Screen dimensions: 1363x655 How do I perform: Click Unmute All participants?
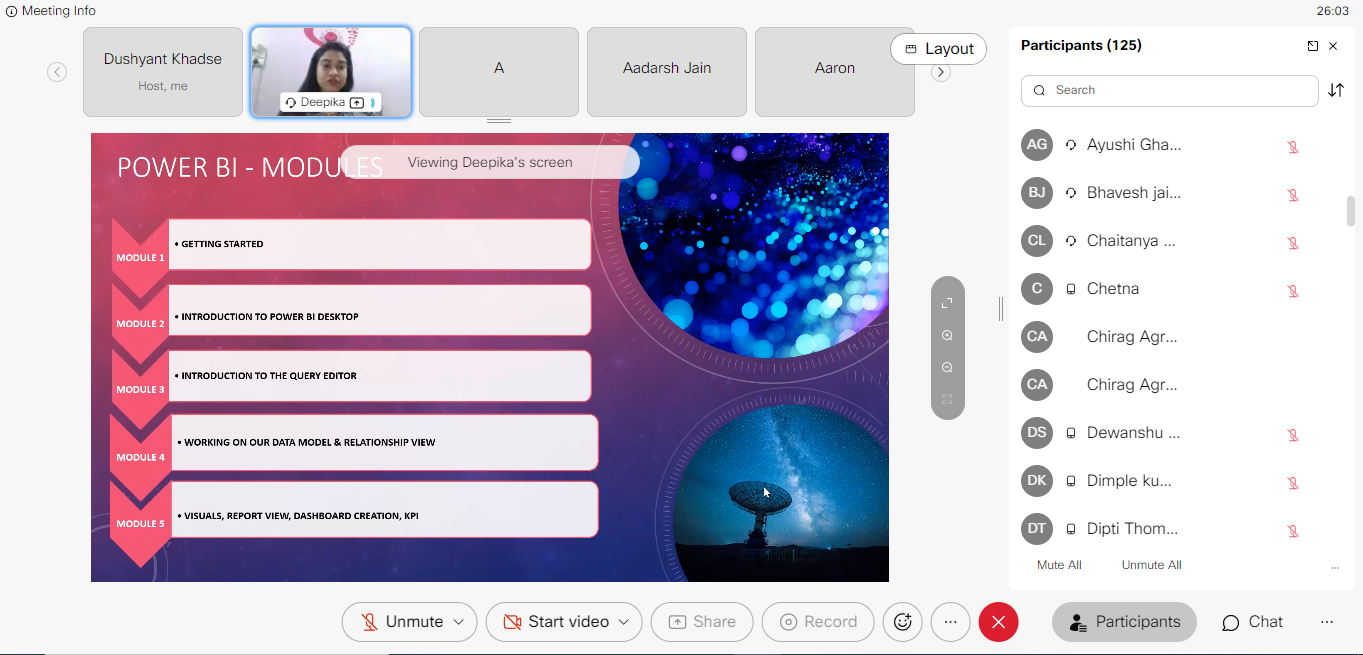[1151, 565]
